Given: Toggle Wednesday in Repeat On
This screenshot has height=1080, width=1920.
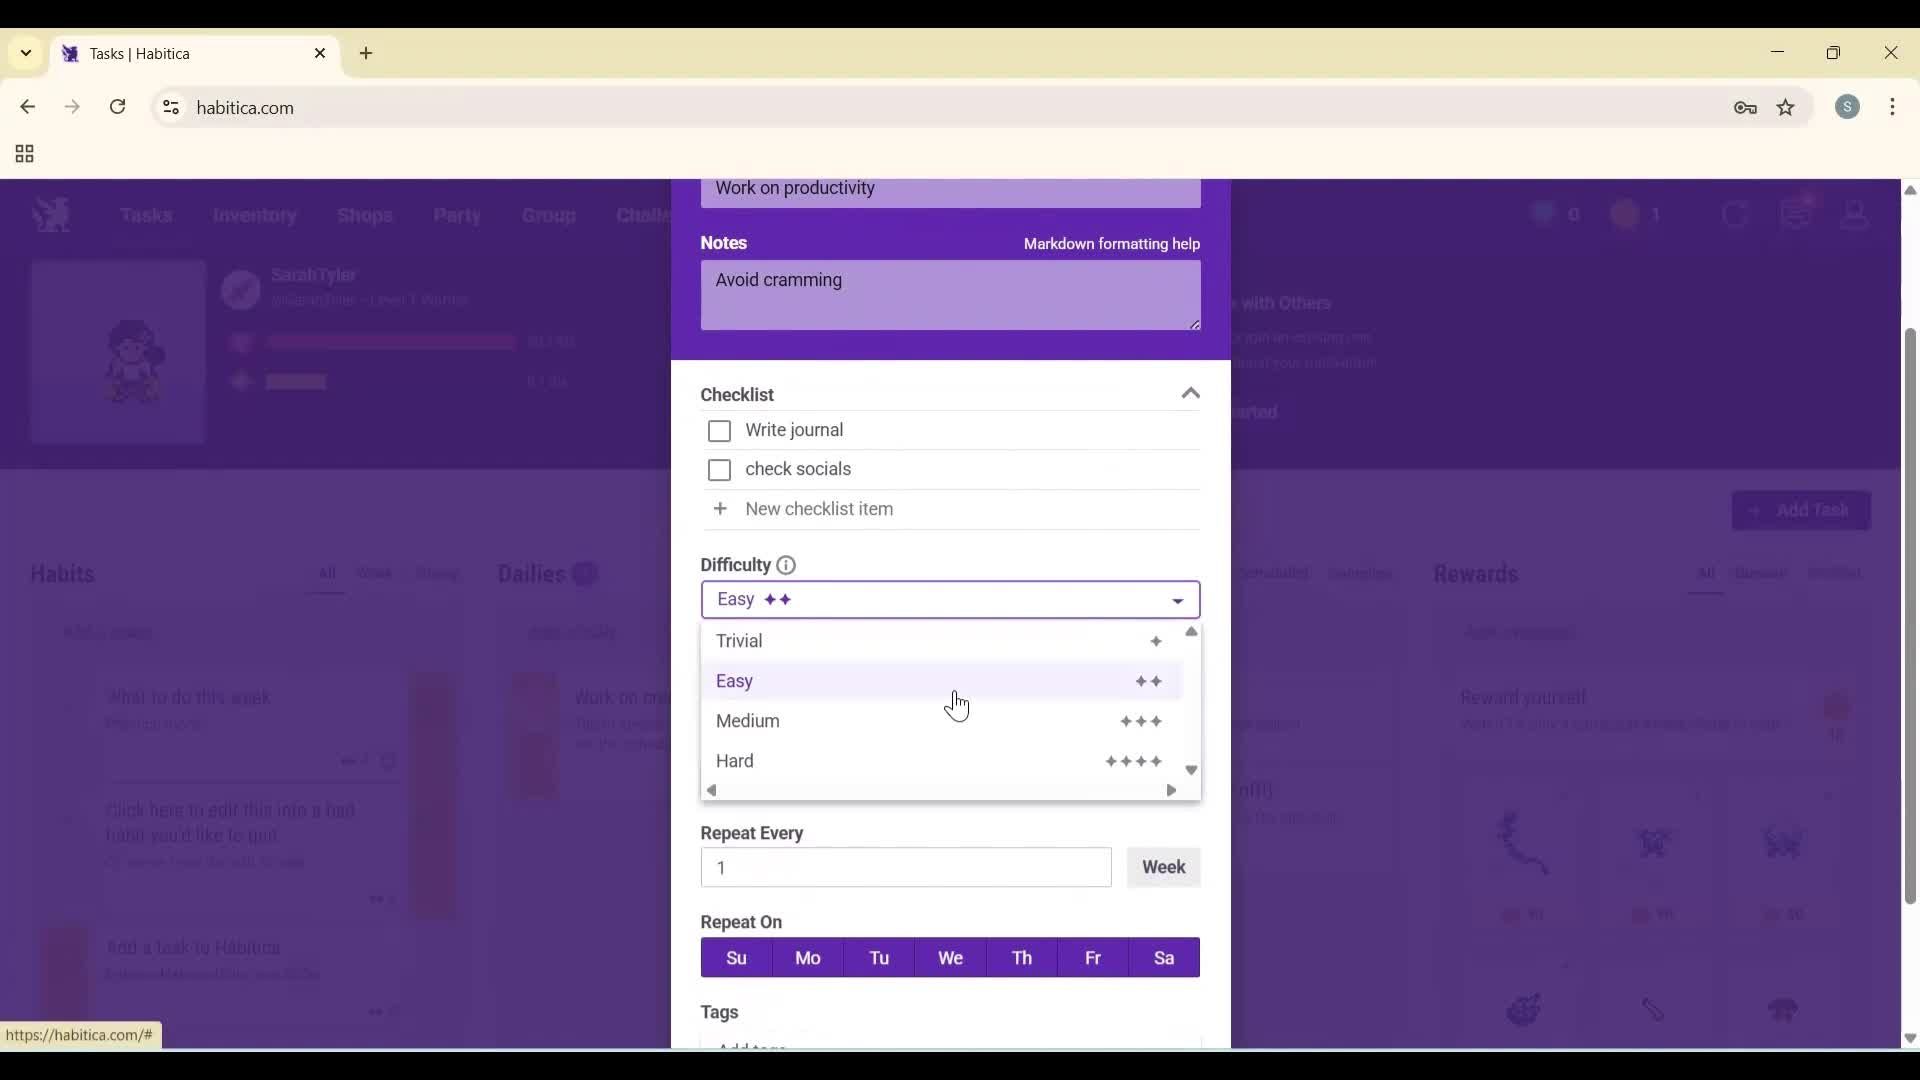Looking at the screenshot, I should point(950,957).
